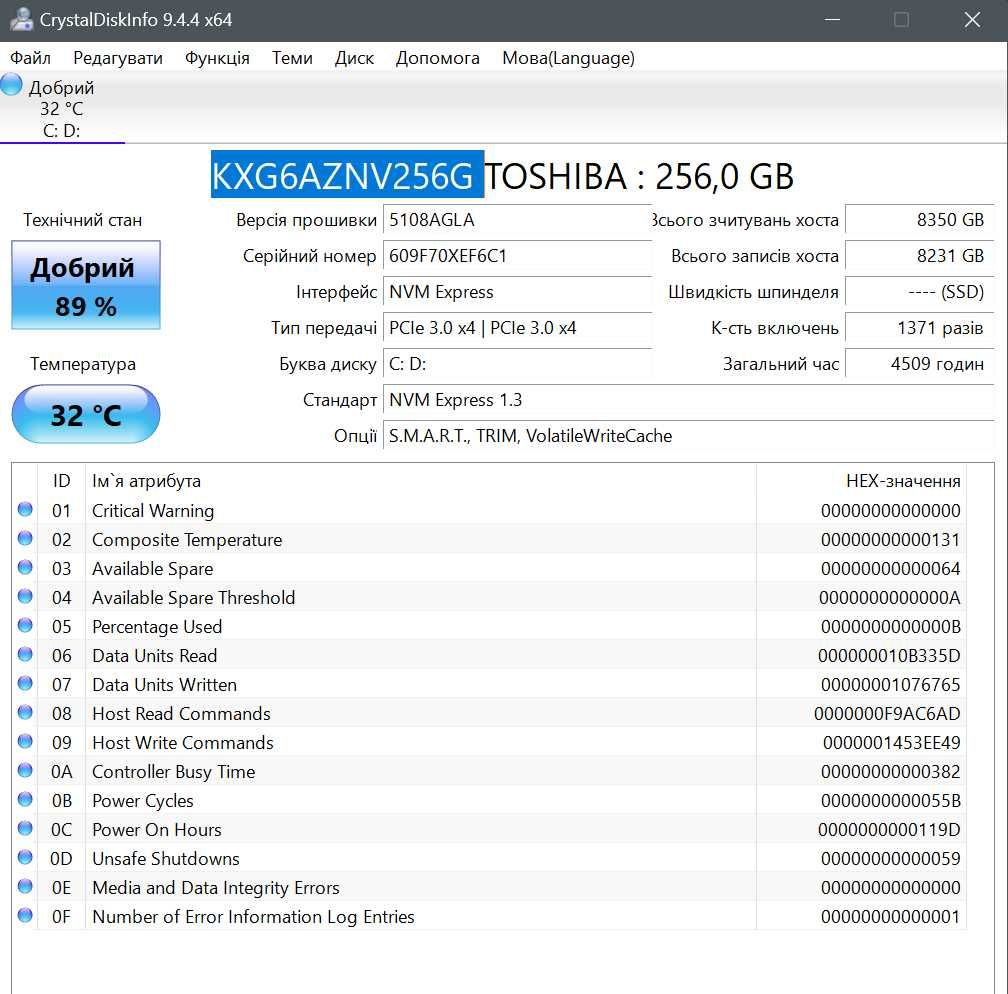Click the total host writes value 8231 GB
Image resolution: width=1008 pixels, height=994 pixels.
tap(920, 256)
